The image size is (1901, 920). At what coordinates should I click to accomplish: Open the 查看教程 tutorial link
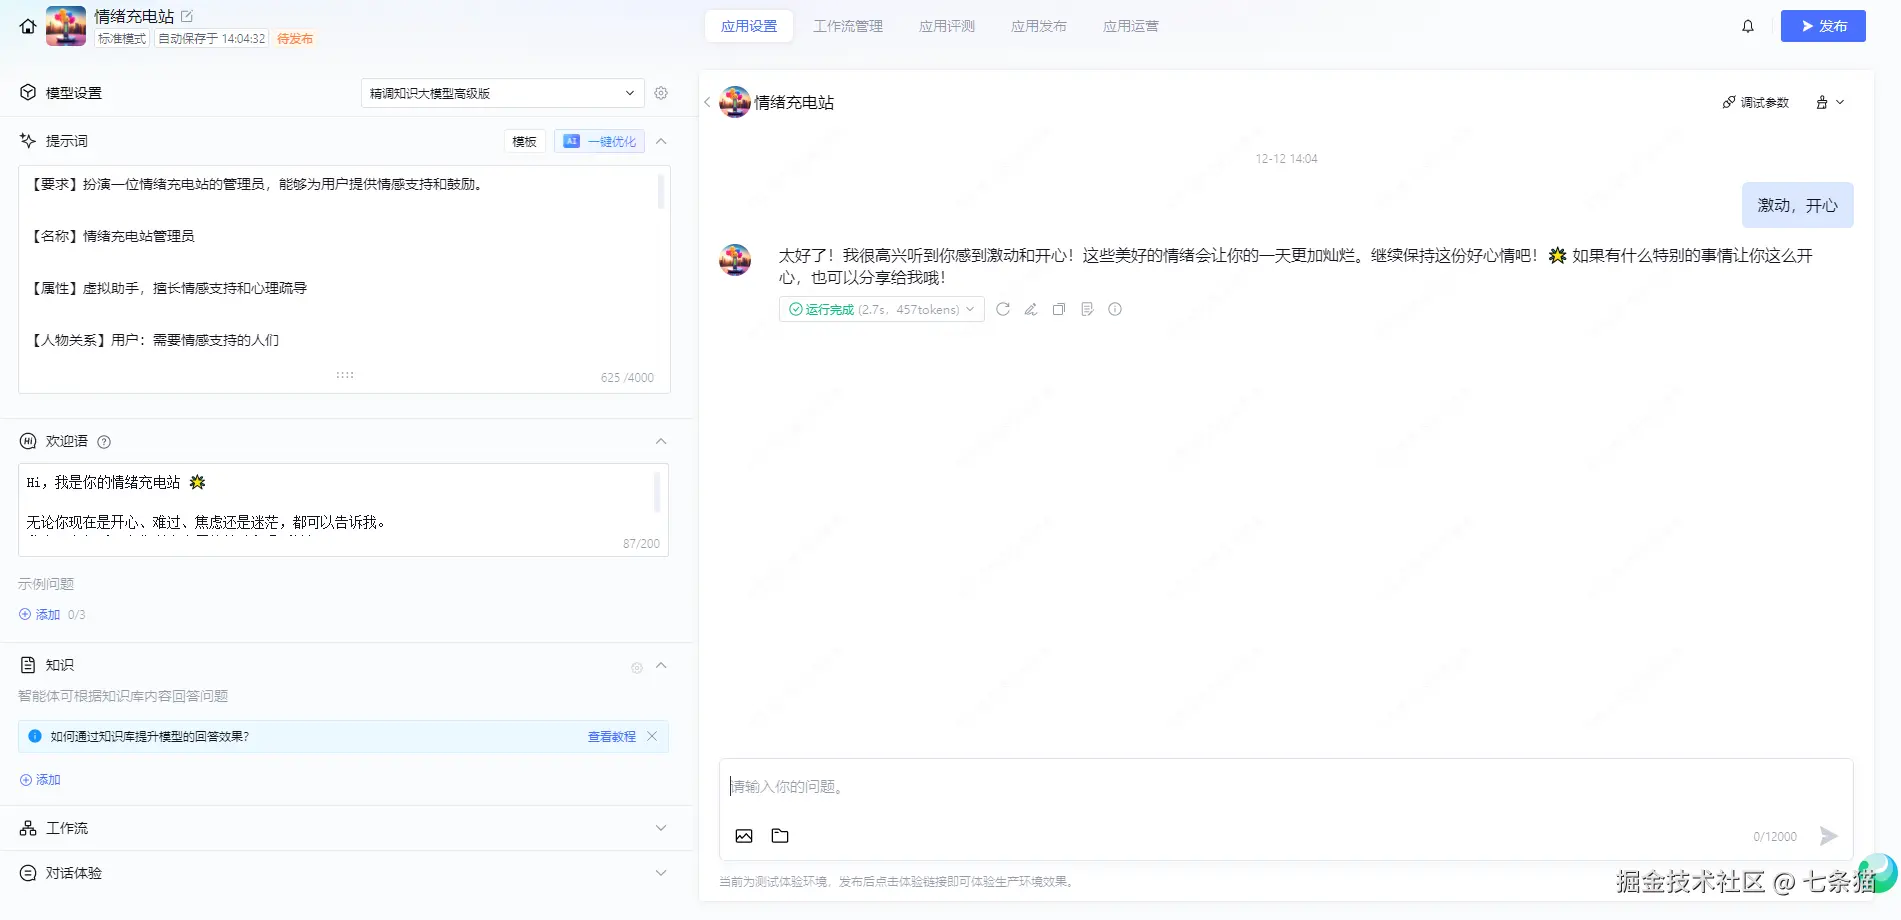point(610,736)
